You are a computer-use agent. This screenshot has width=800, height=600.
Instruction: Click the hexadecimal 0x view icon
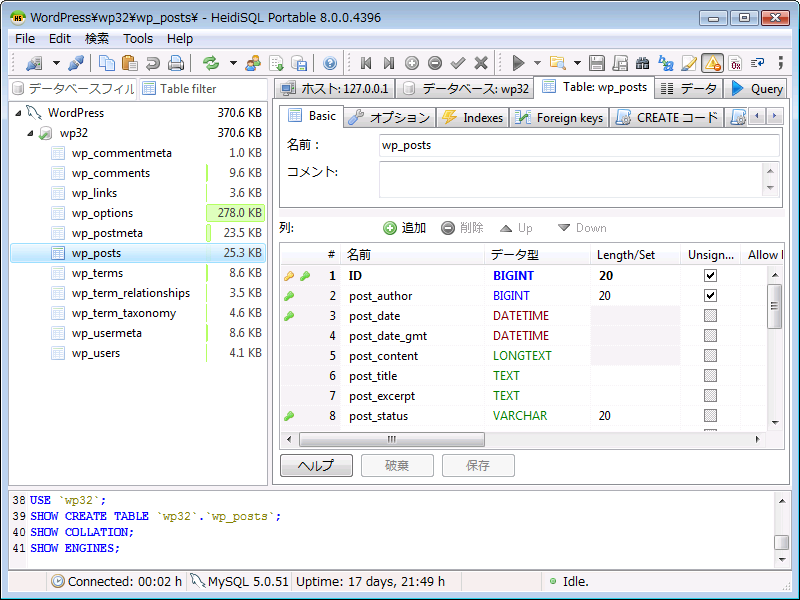[735, 63]
